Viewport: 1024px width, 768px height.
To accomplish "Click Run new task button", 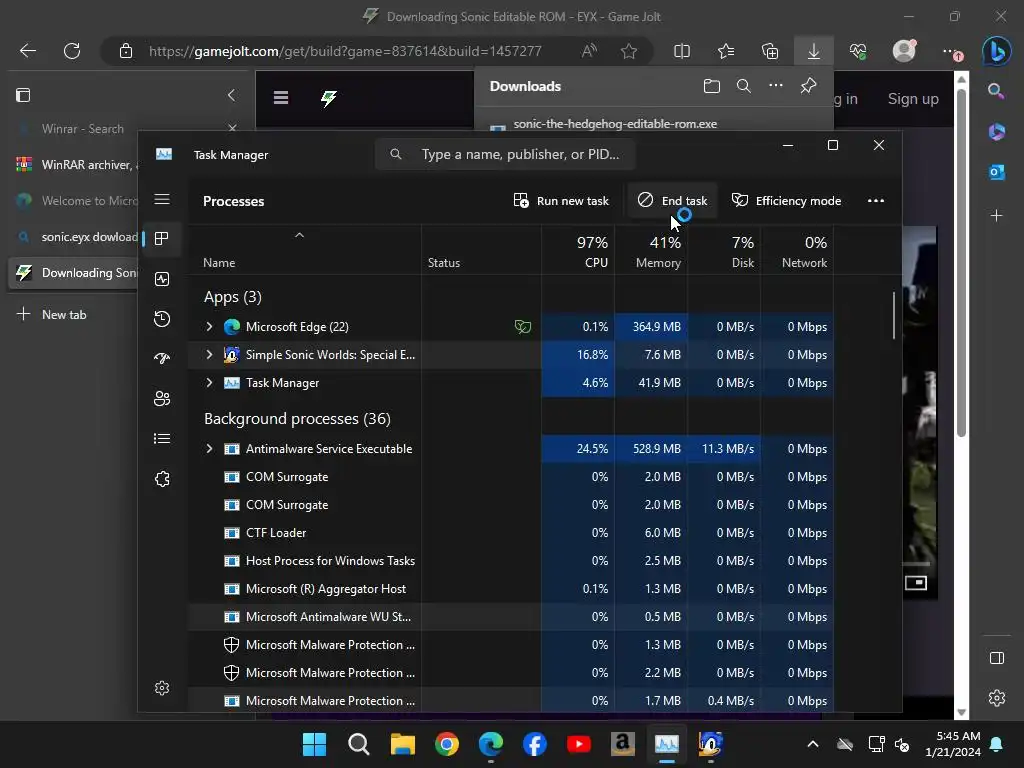I will point(561,200).
